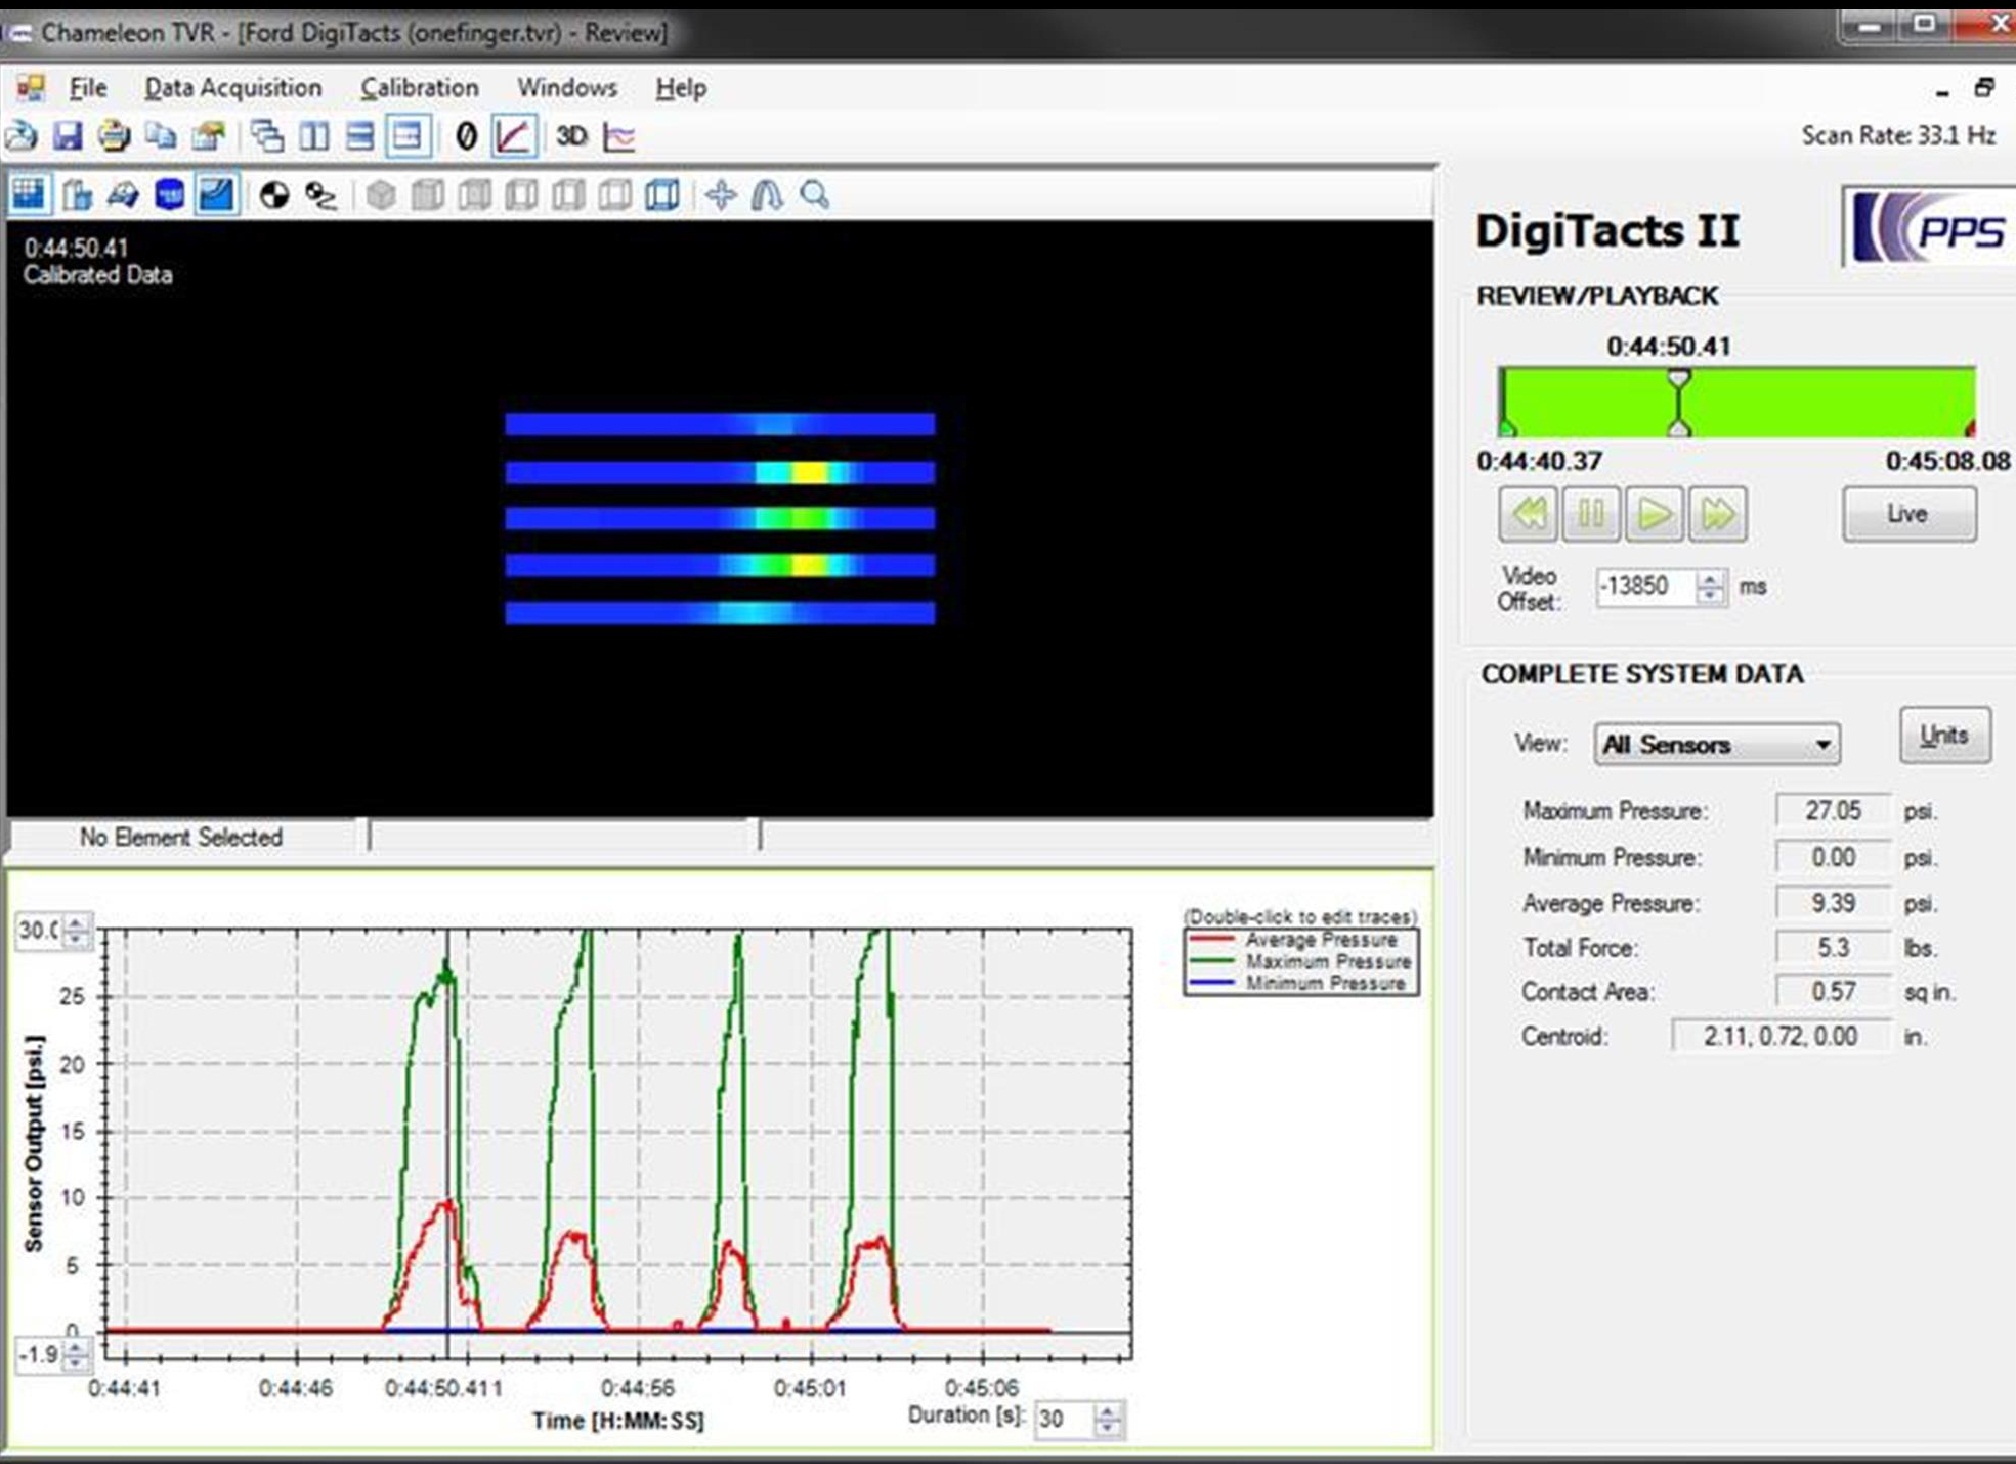The width and height of the screenshot is (2016, 1464).
Task: Toggle the calibration curve icon
Action: 514,136
